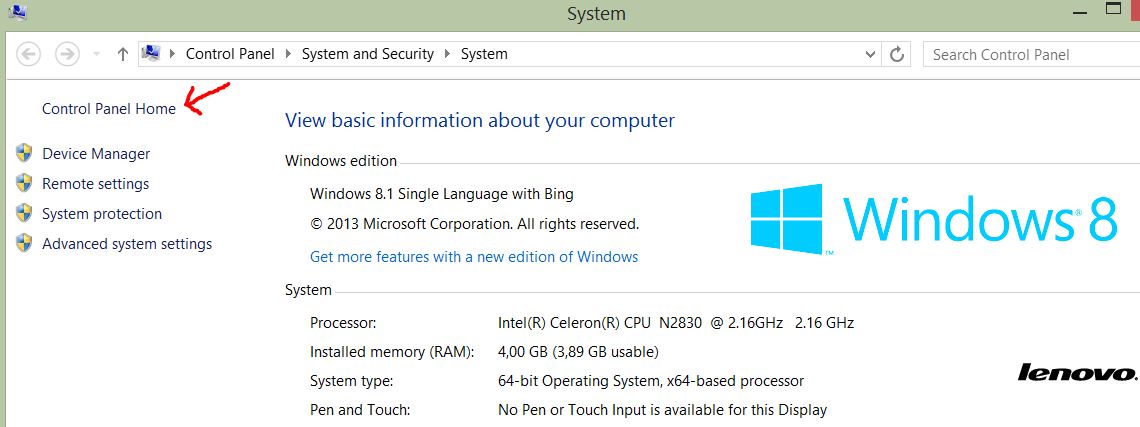
Task: Click the shield icon for Advanced system settings
Action: click(x=25, y=243)
